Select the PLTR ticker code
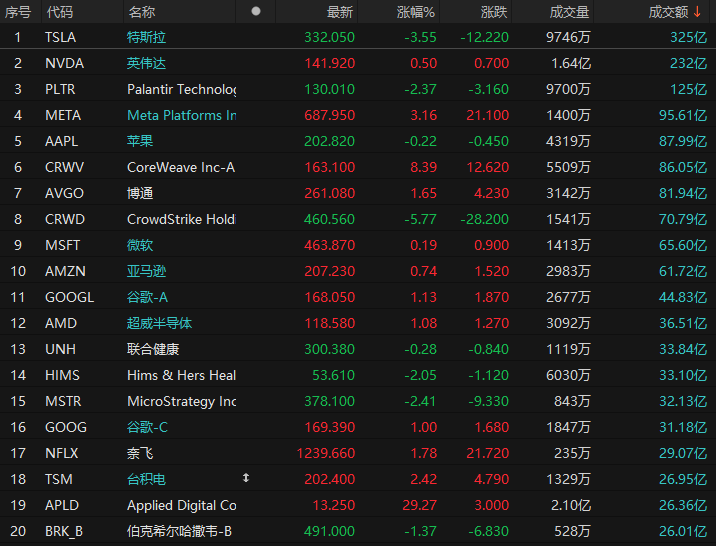This screenshot has height=546, width=716. pyautogui.click(x=60, y=89)
